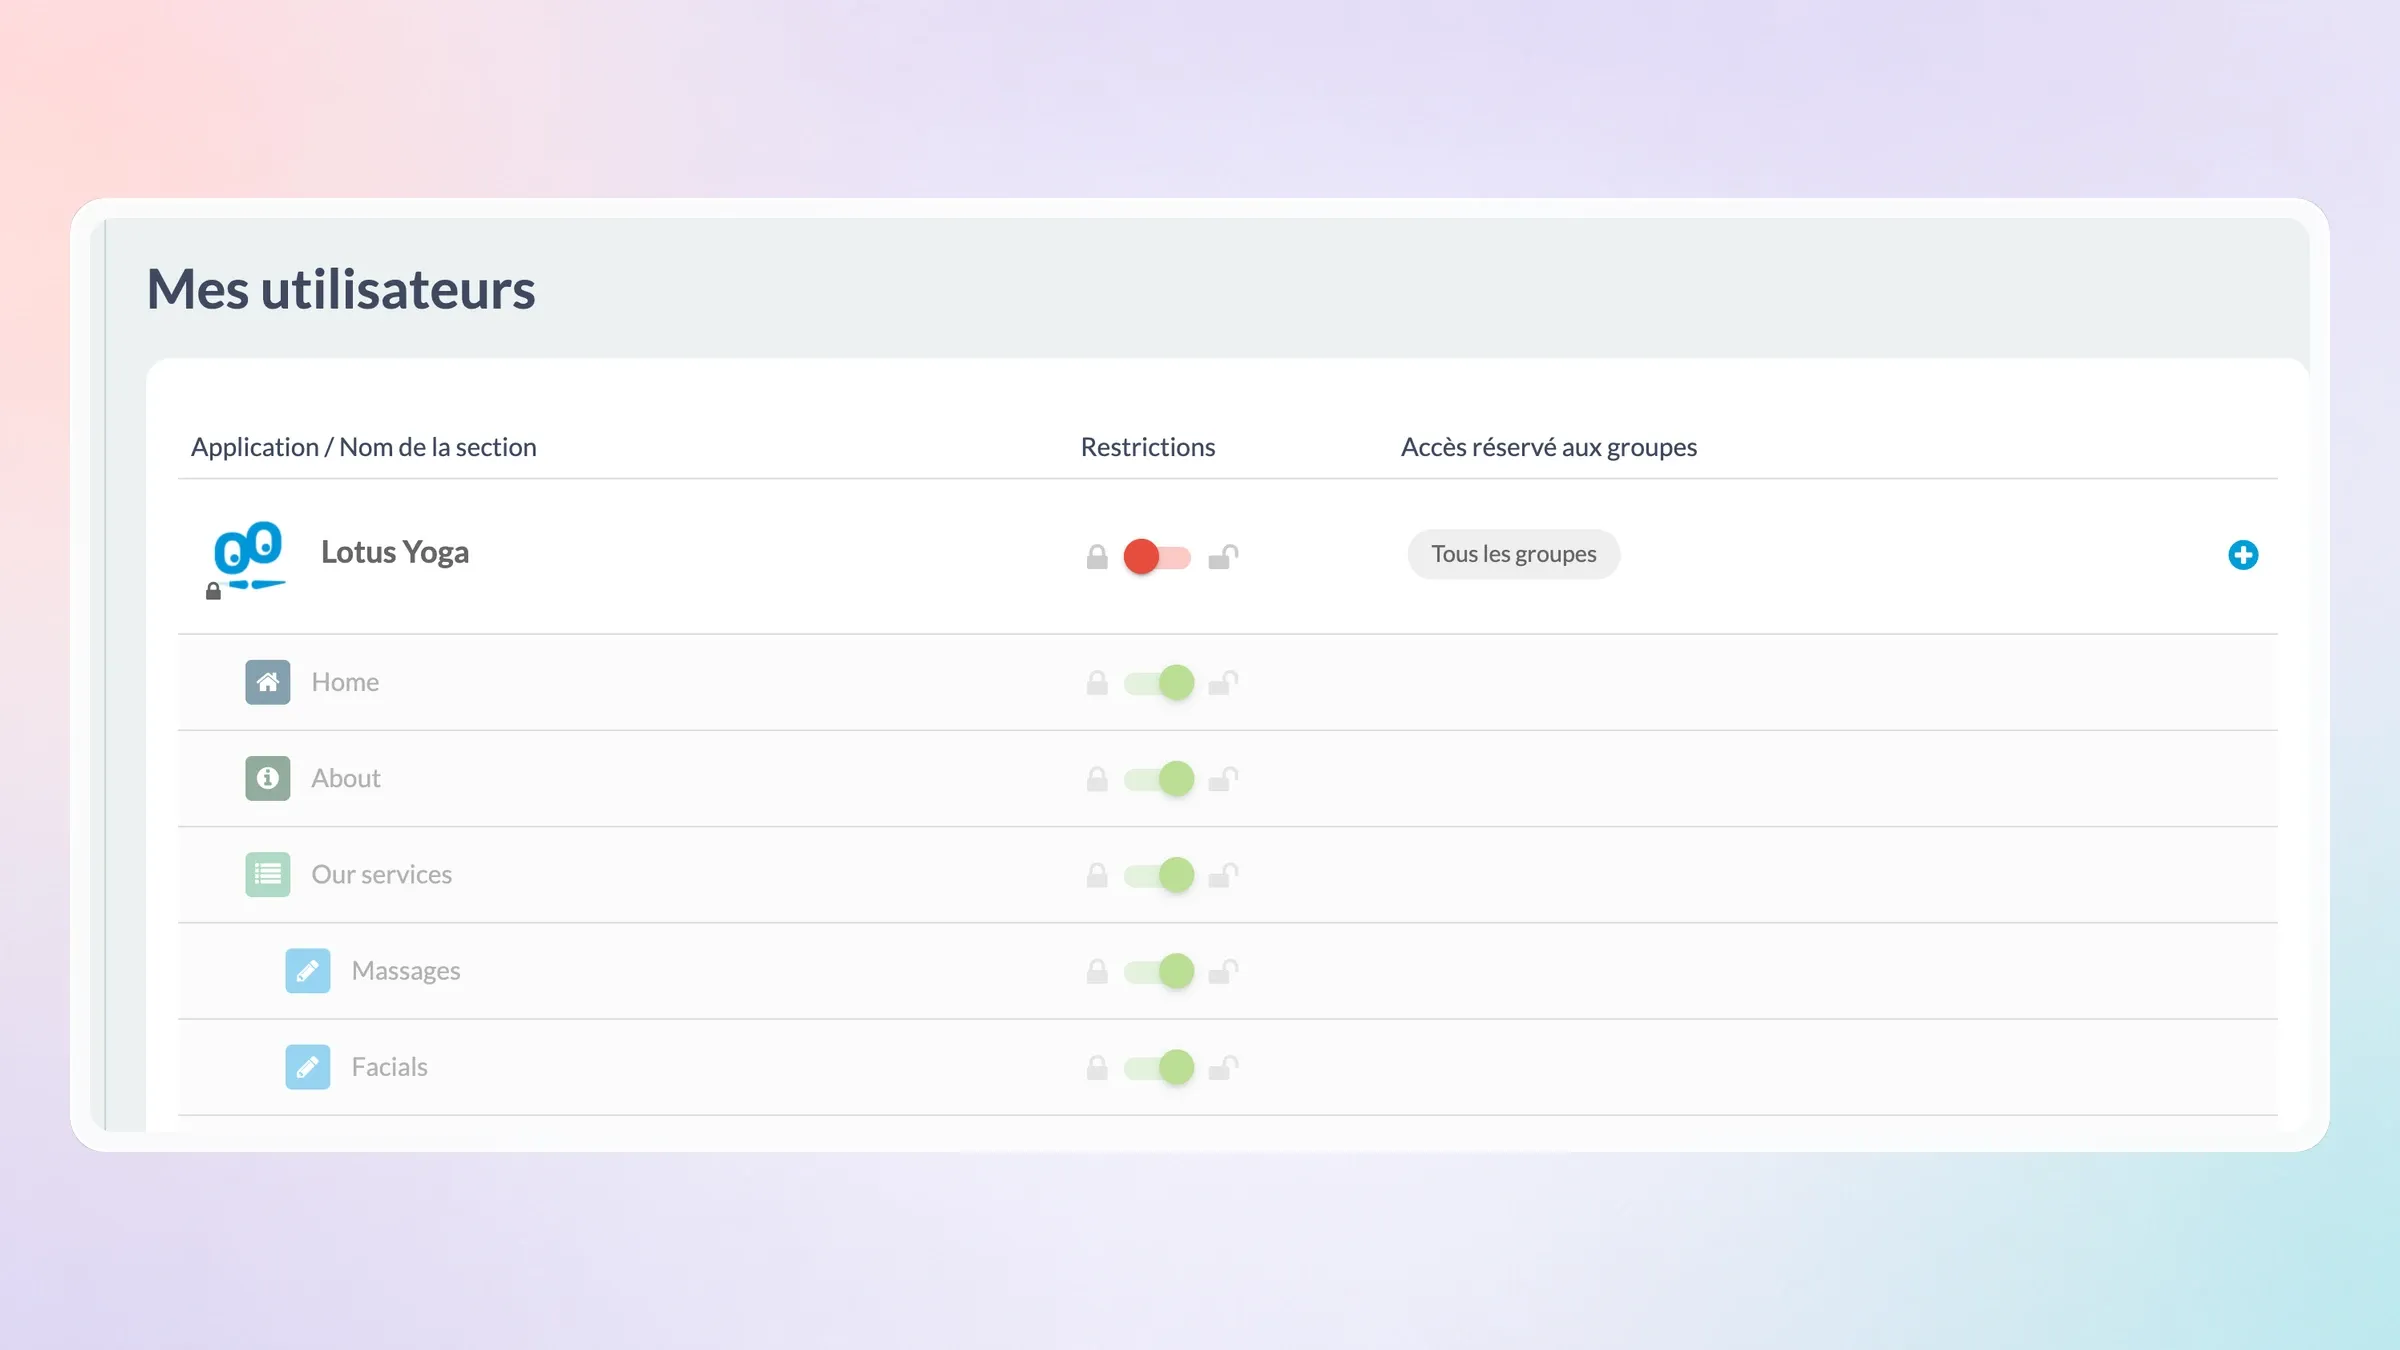This screenshot has height=1350, width=2400.
Task: Select the Our services row label
Action: point(382,874)
